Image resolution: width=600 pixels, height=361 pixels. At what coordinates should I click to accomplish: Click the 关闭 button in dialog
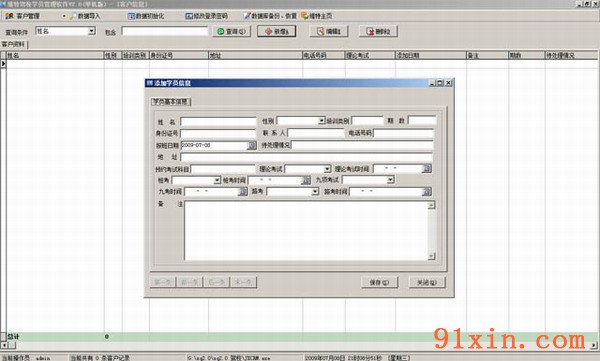(427, 283)
